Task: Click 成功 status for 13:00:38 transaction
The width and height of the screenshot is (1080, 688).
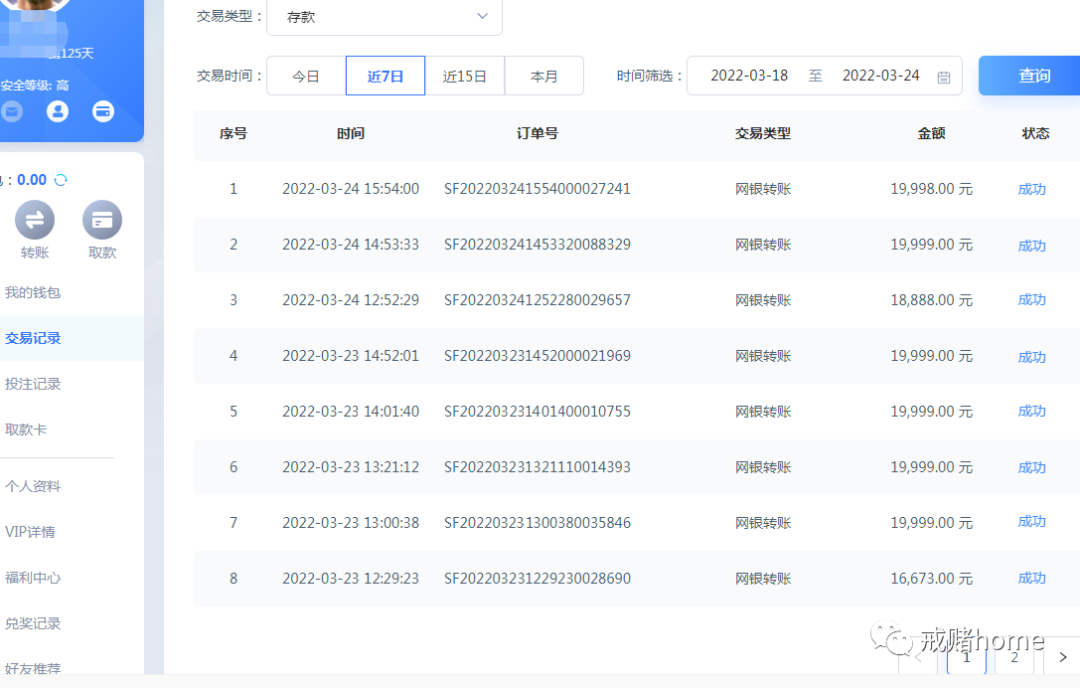Action: 1032,521
